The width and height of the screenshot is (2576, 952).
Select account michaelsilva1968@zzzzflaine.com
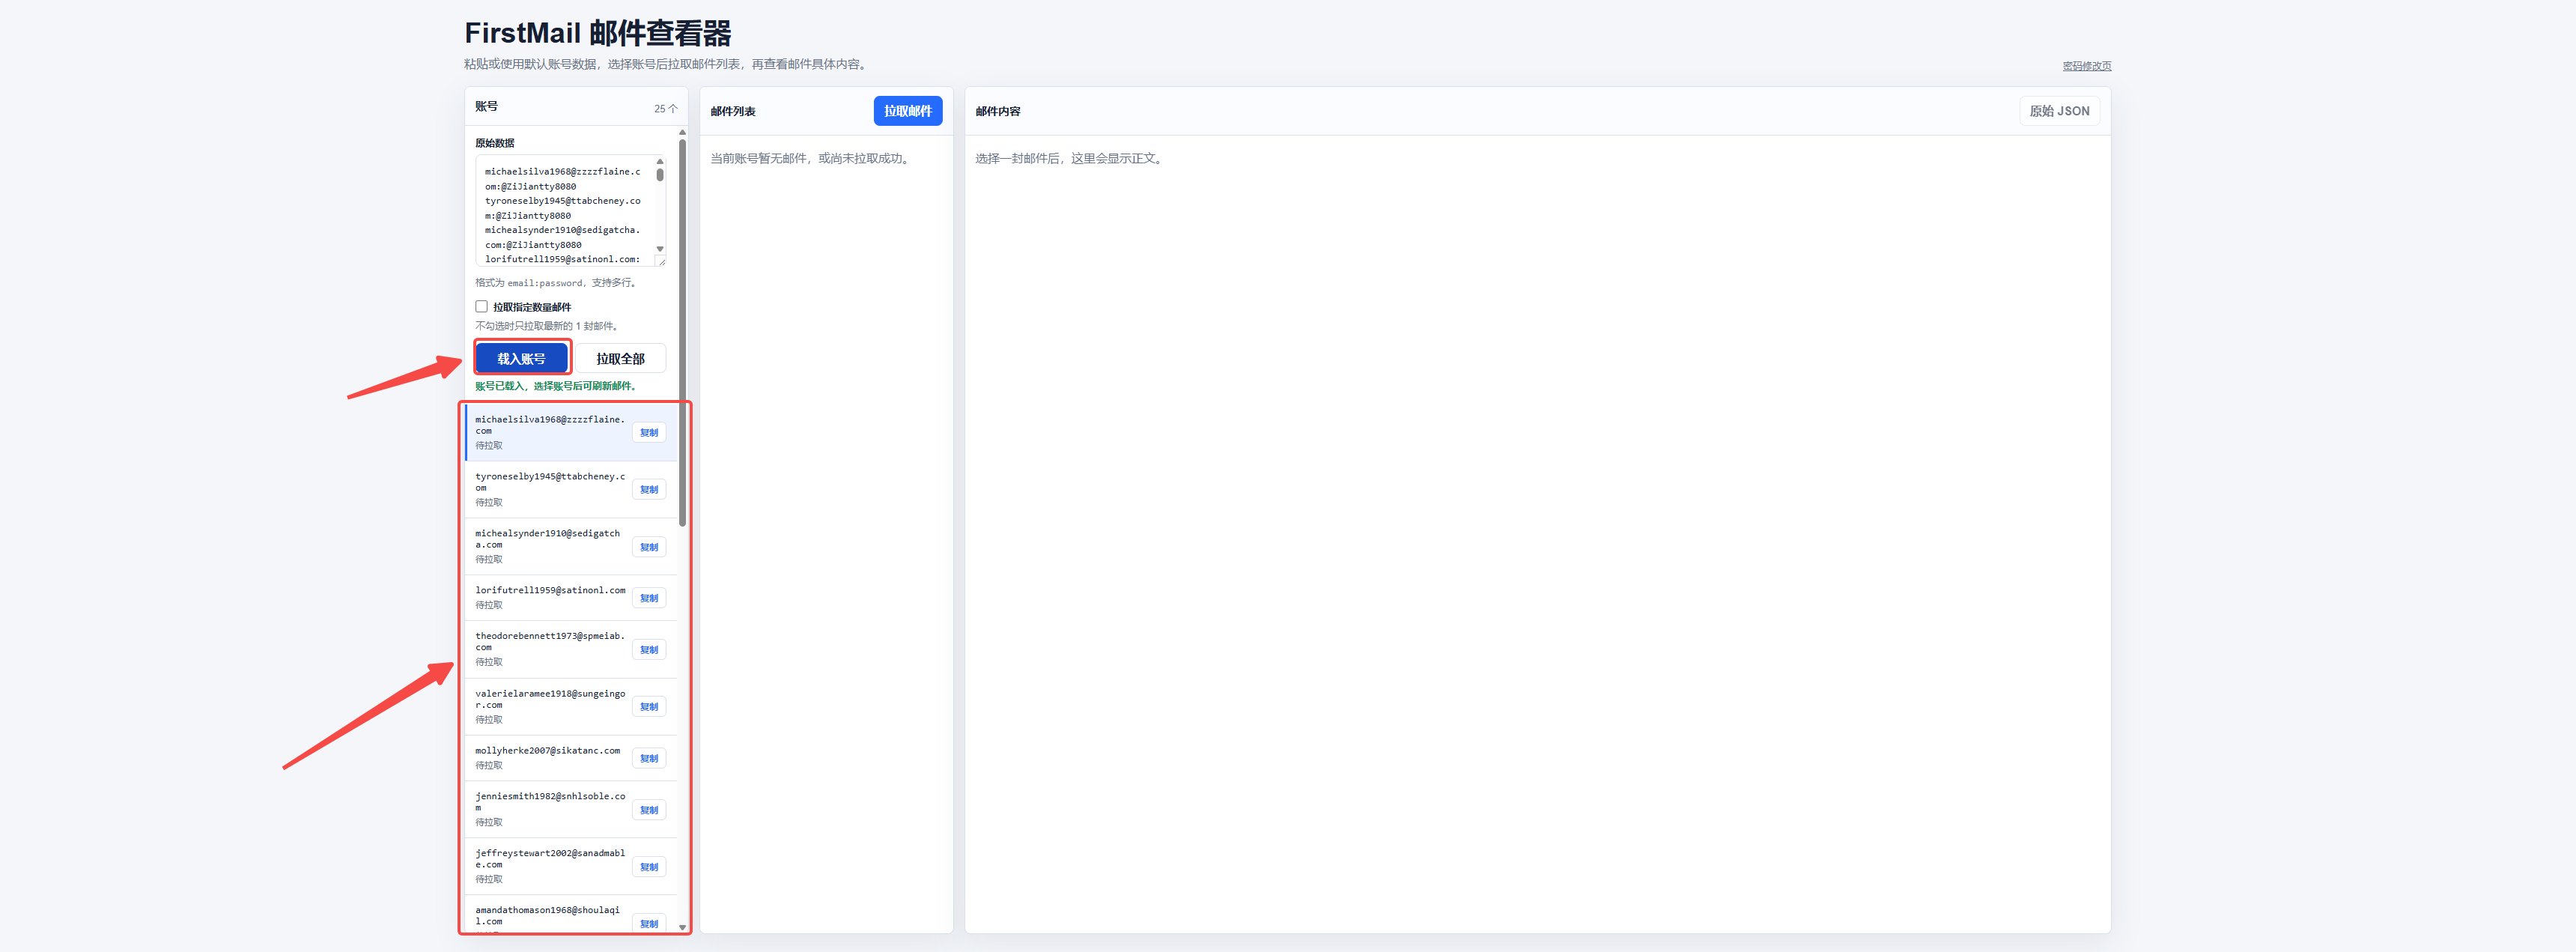571,432
